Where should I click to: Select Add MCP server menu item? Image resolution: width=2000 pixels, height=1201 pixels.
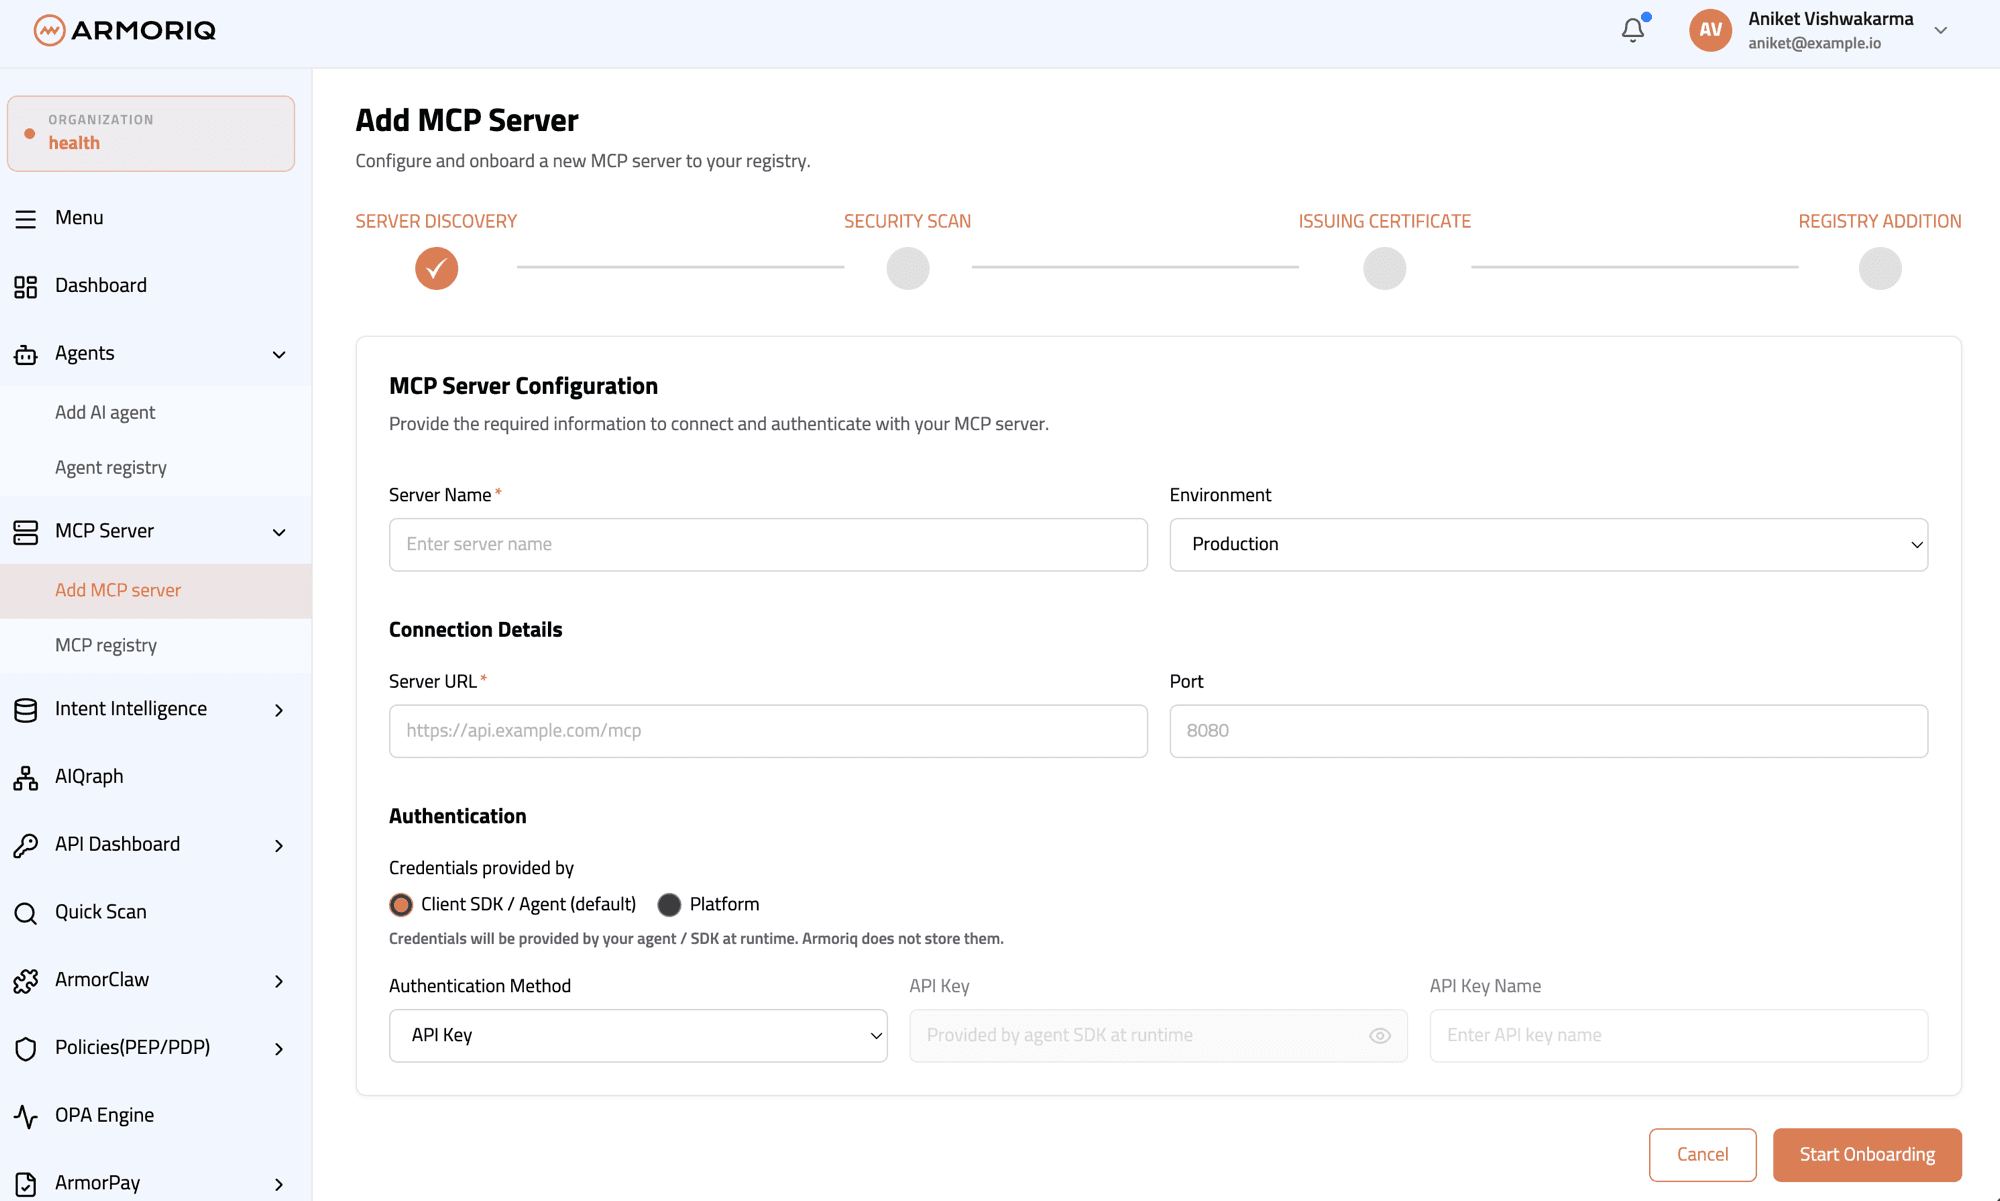tap(156, 591)
